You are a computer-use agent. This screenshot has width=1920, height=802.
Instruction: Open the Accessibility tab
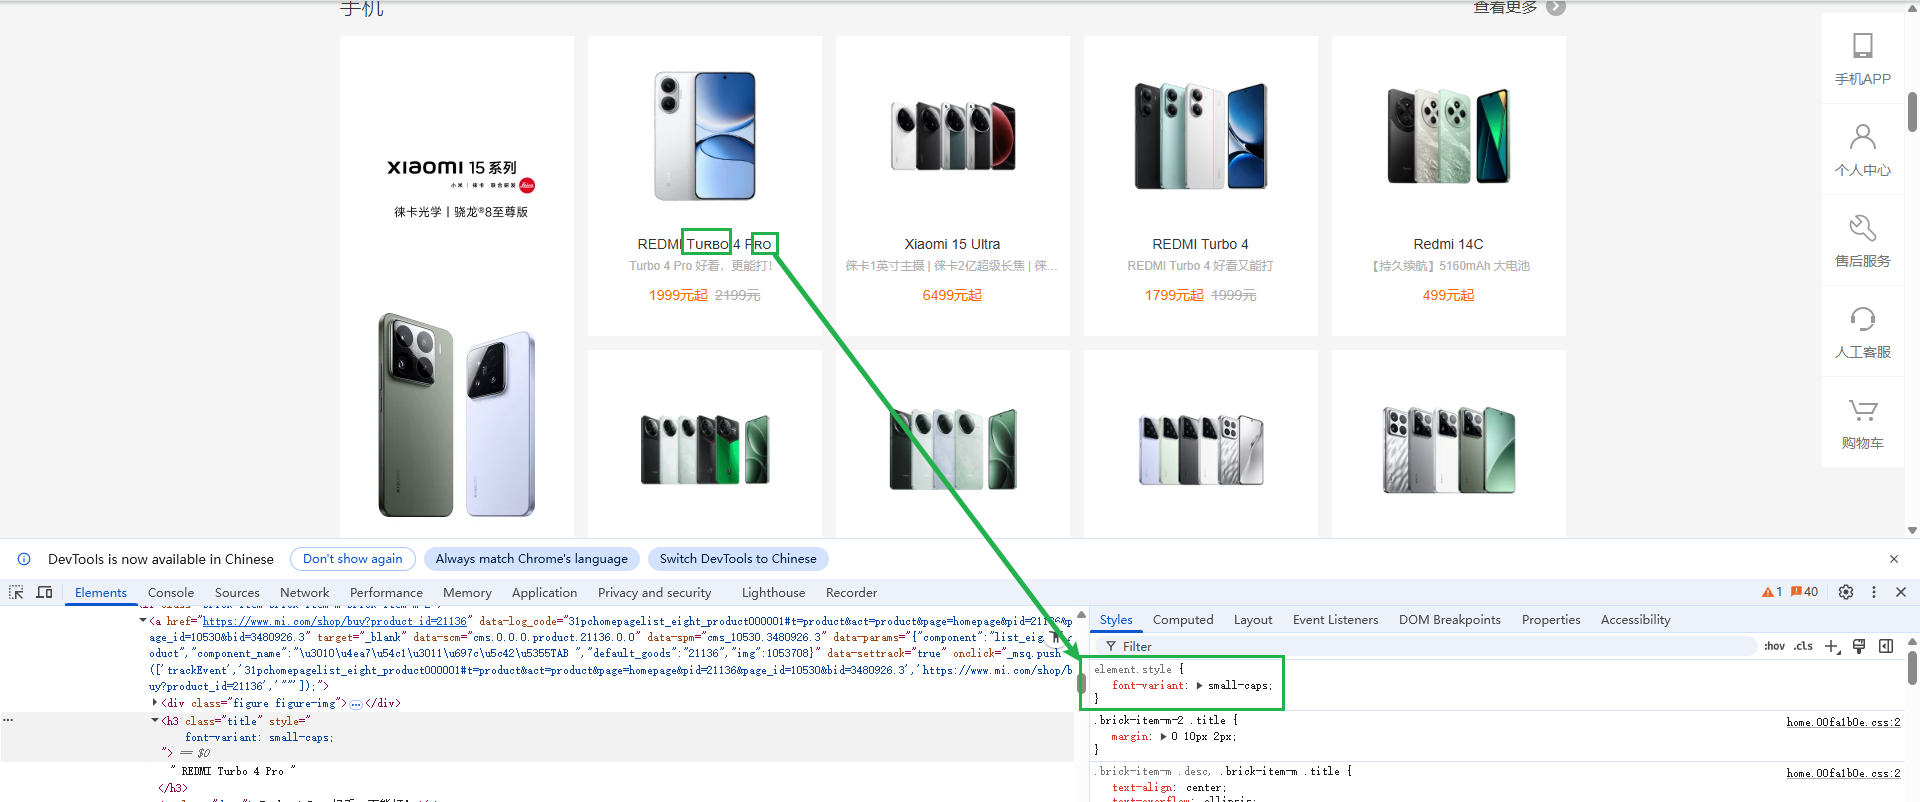coord(1635,620)
